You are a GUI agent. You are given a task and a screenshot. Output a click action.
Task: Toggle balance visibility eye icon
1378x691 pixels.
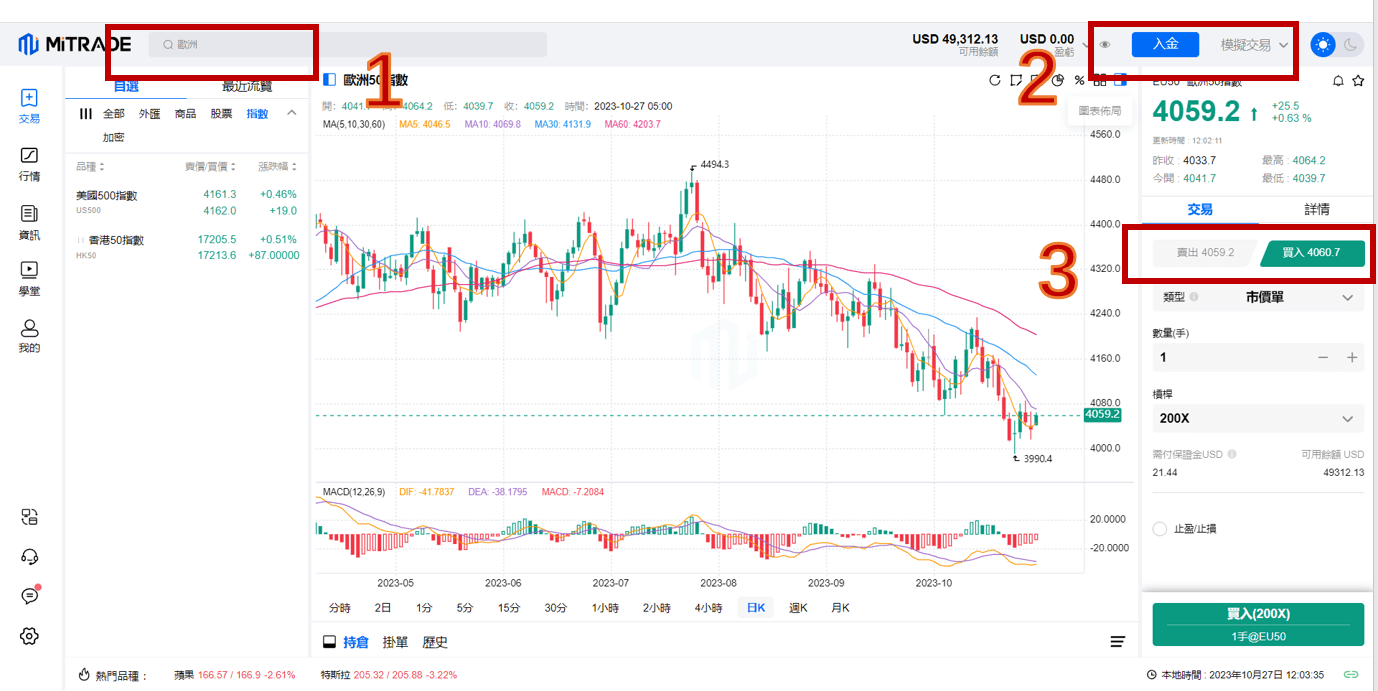[x=1105, y=45]
